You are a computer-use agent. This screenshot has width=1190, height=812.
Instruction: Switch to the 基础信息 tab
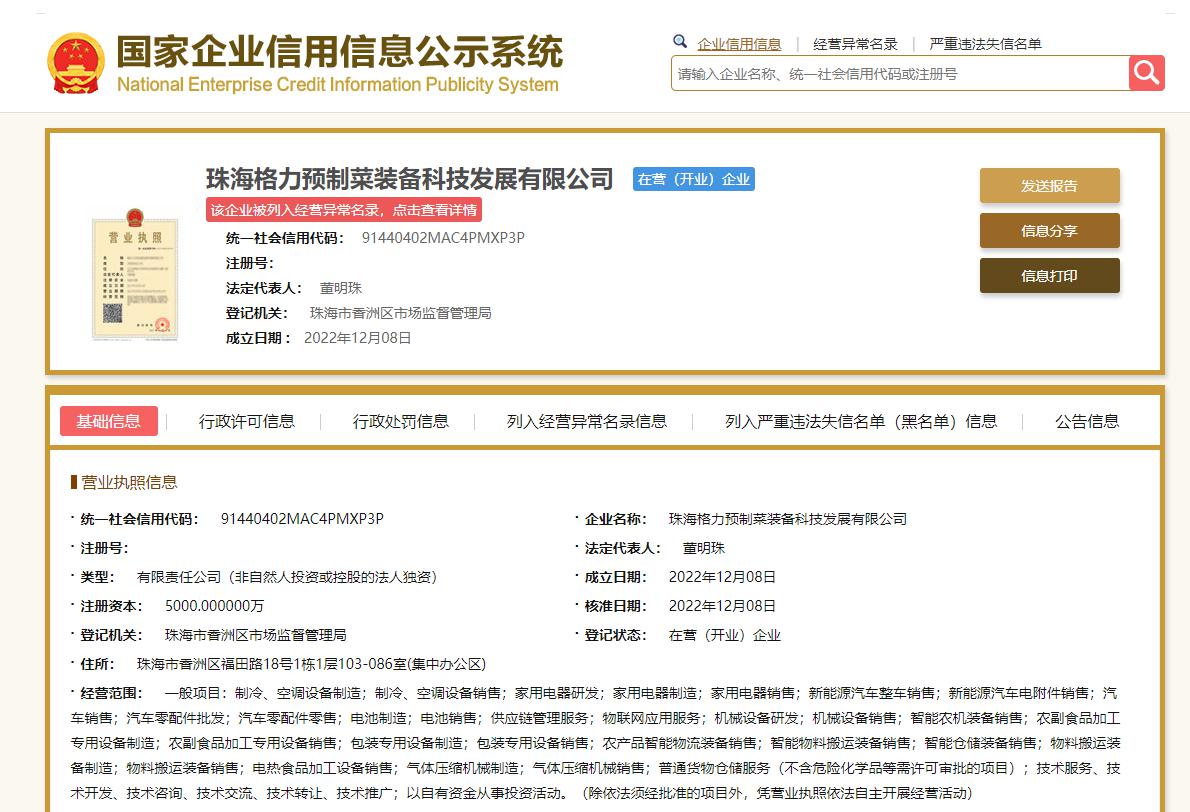(x=109, y=421)
